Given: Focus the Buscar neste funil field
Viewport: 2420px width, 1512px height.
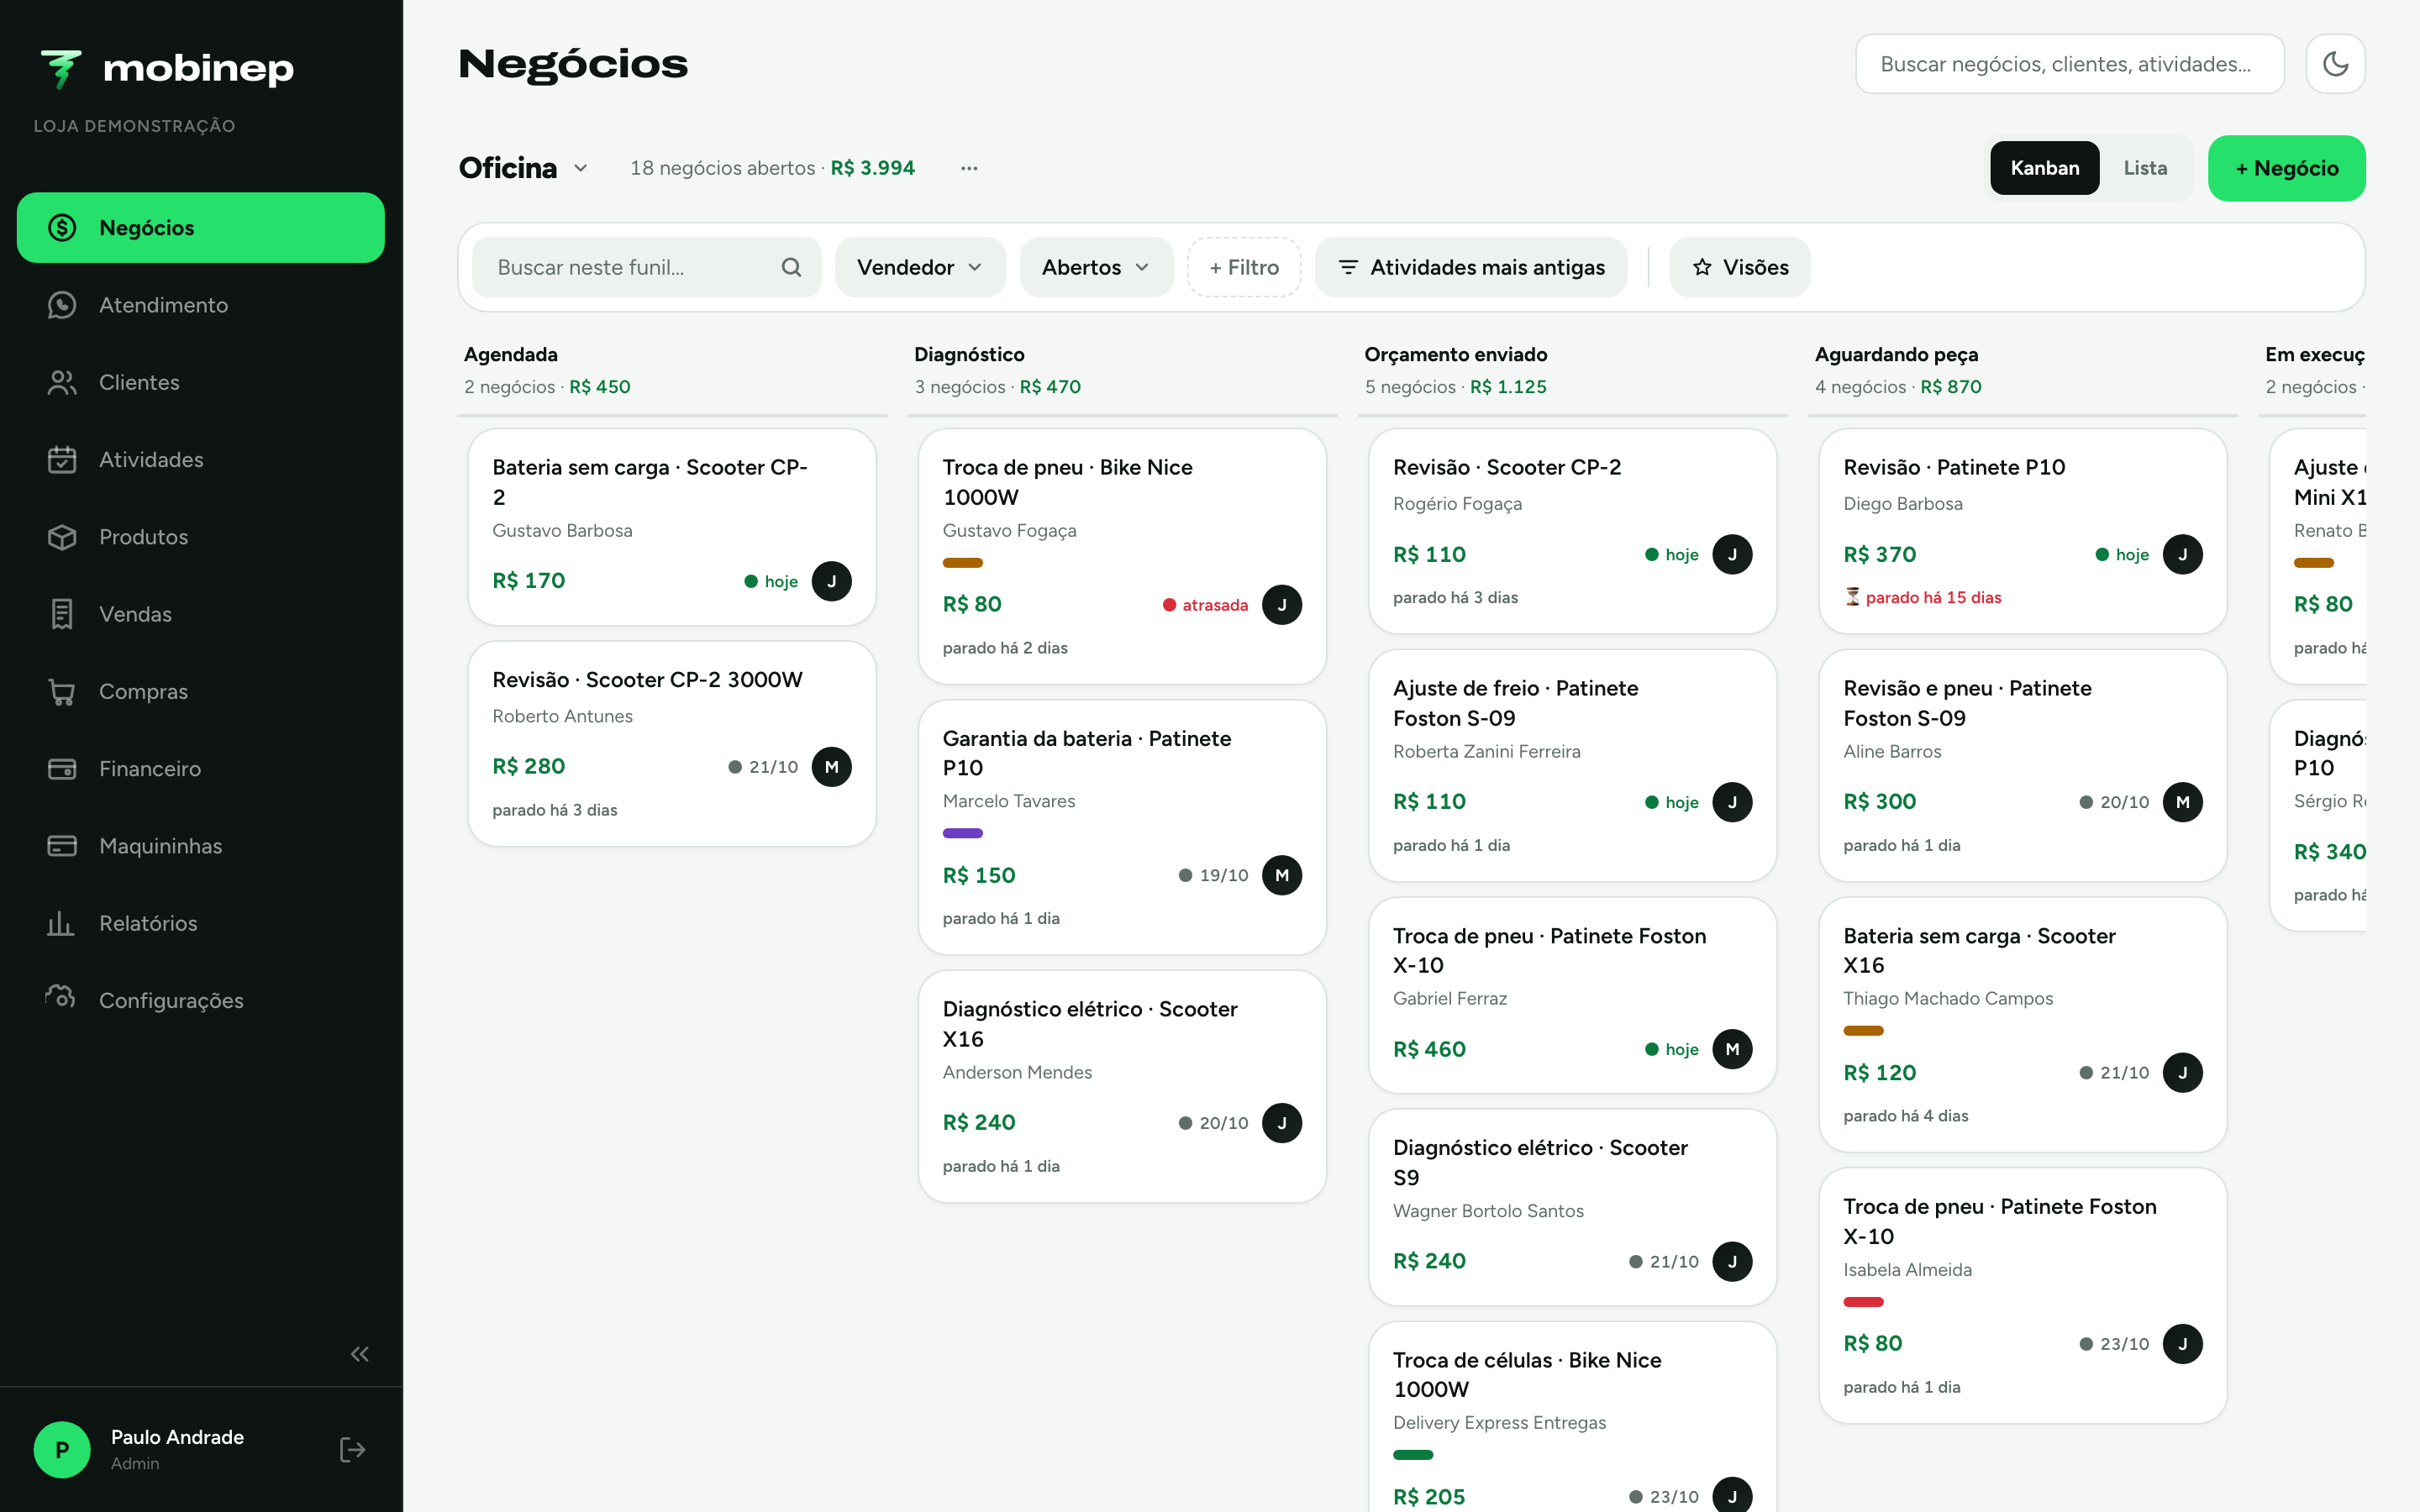Looking at the screenshot, I should click(647, 267).
